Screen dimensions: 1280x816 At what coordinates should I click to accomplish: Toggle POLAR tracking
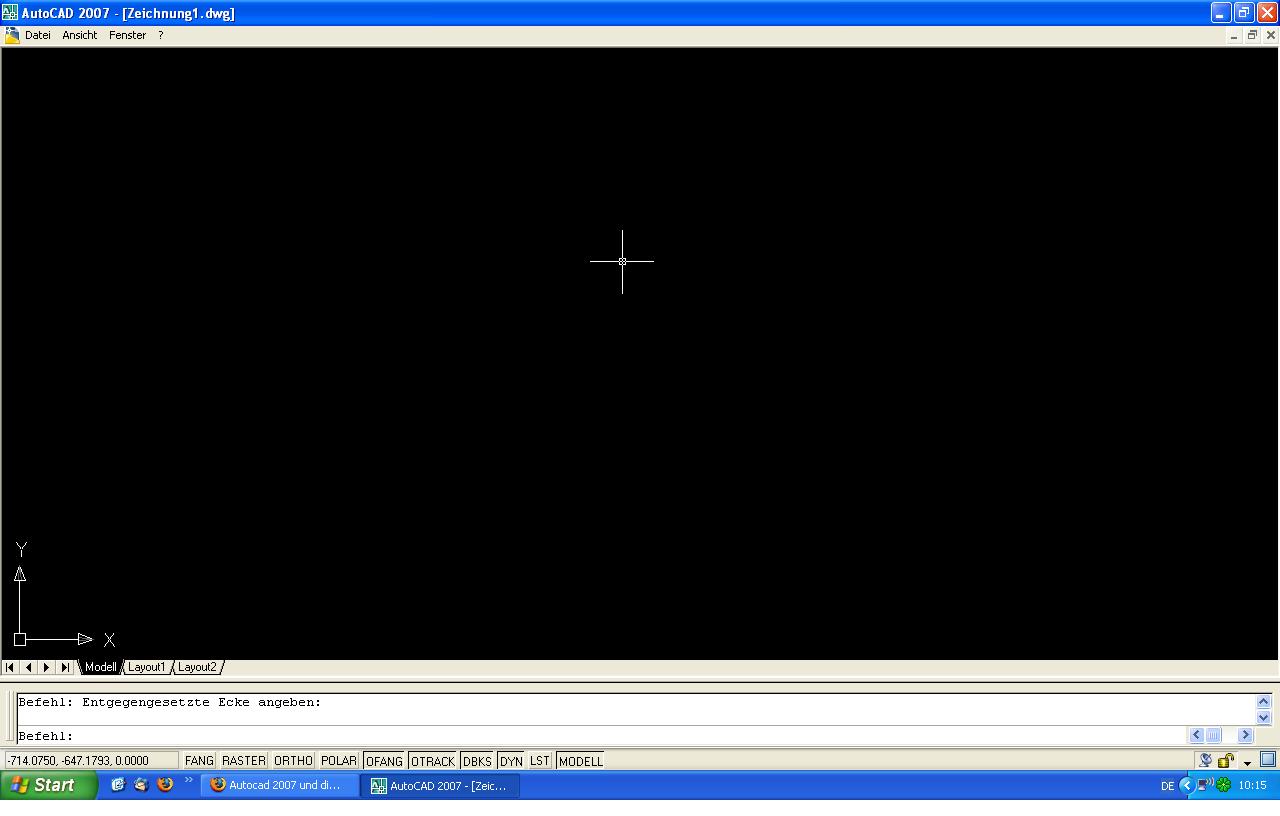click(339, 761)
